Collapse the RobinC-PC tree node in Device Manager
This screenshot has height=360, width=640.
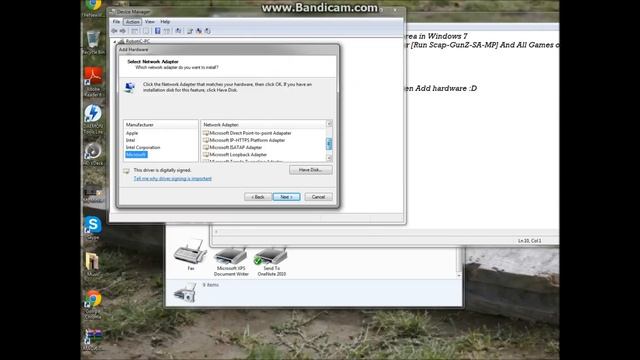click(x=115, y=42)
